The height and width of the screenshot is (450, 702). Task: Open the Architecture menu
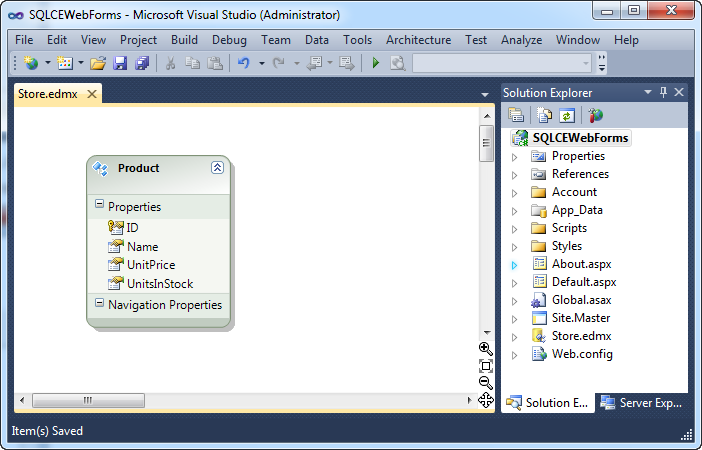click(x=418, y=40)
